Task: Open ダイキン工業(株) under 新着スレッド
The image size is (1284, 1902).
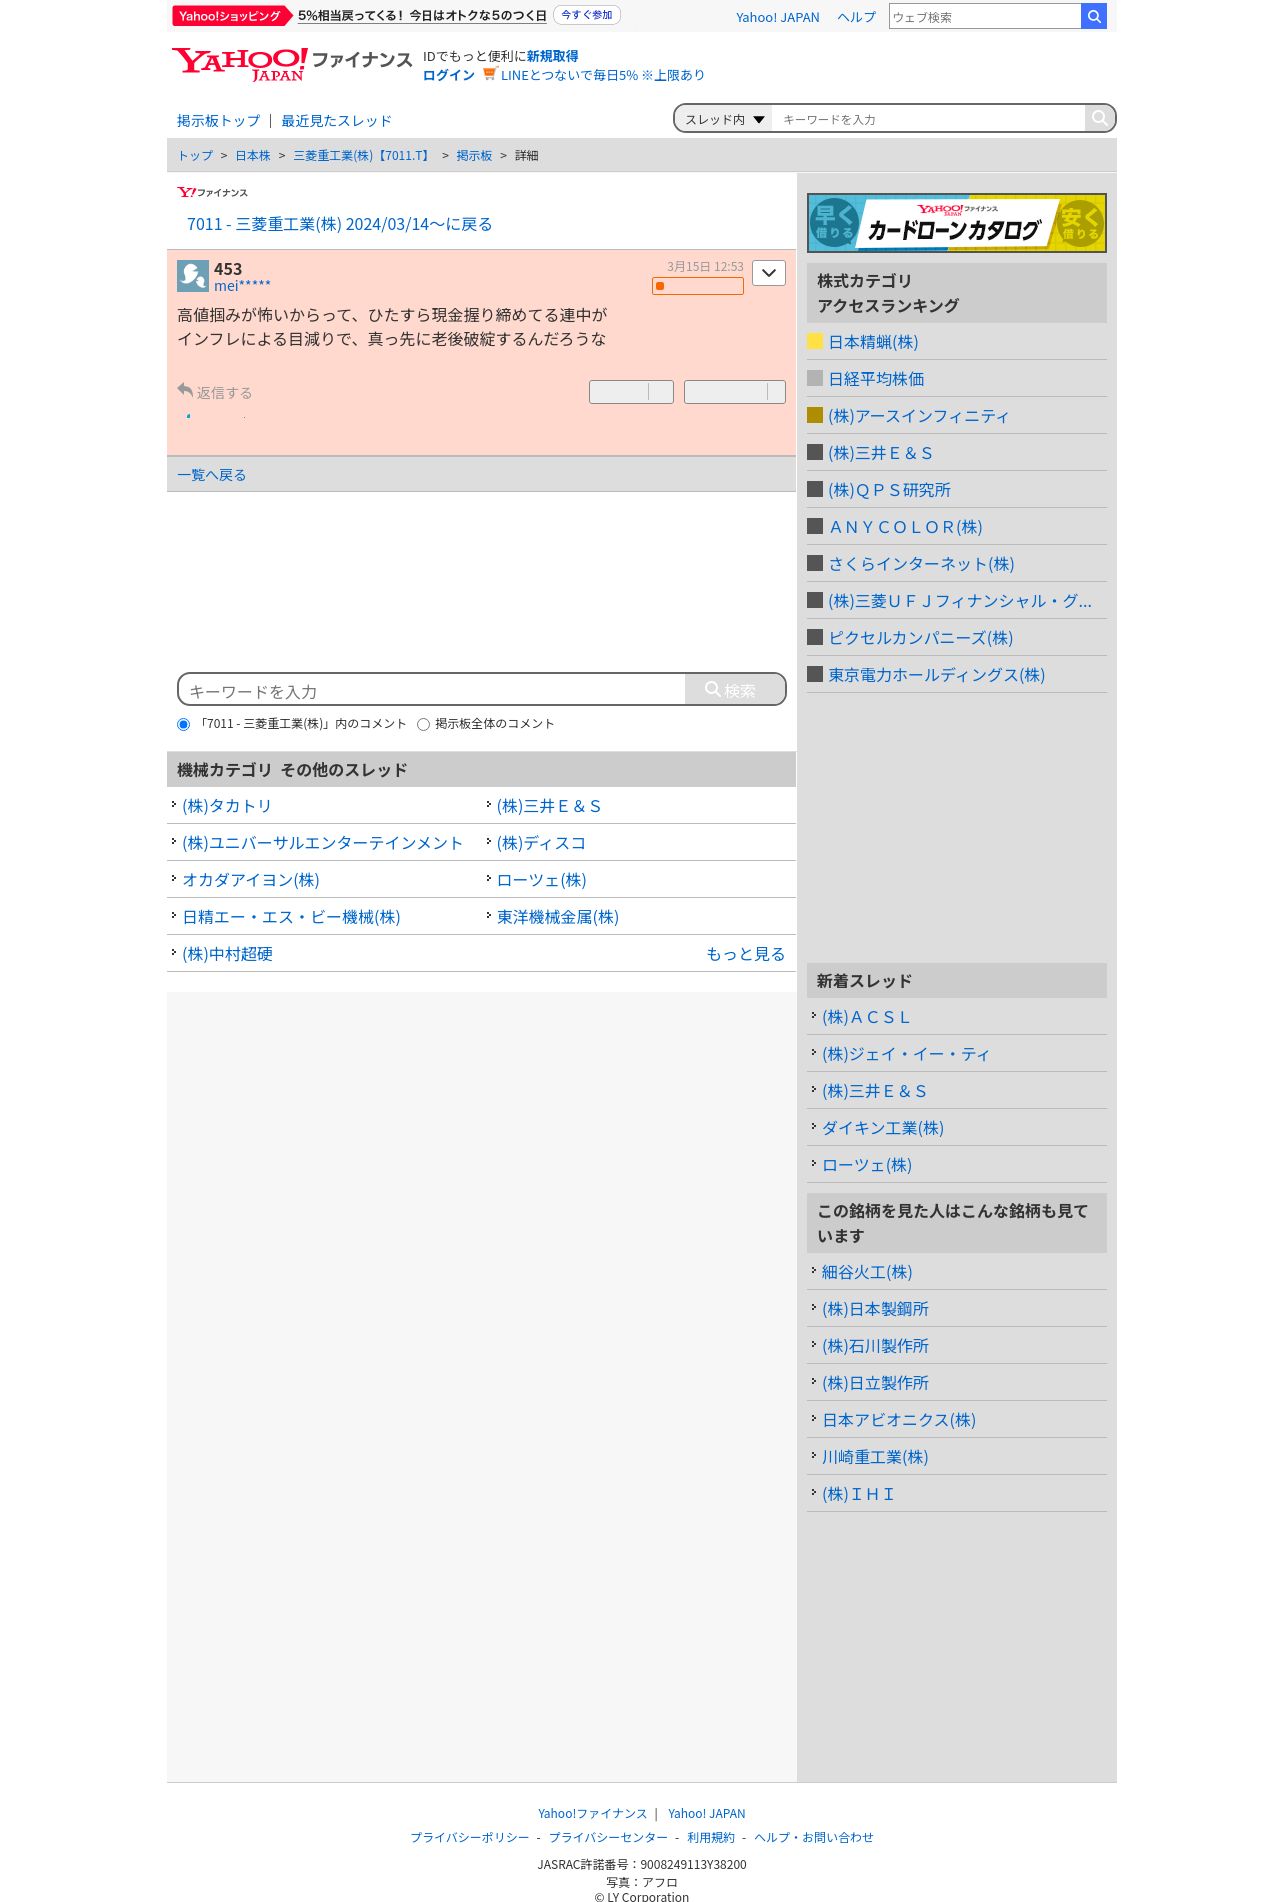Action: 883,1128
